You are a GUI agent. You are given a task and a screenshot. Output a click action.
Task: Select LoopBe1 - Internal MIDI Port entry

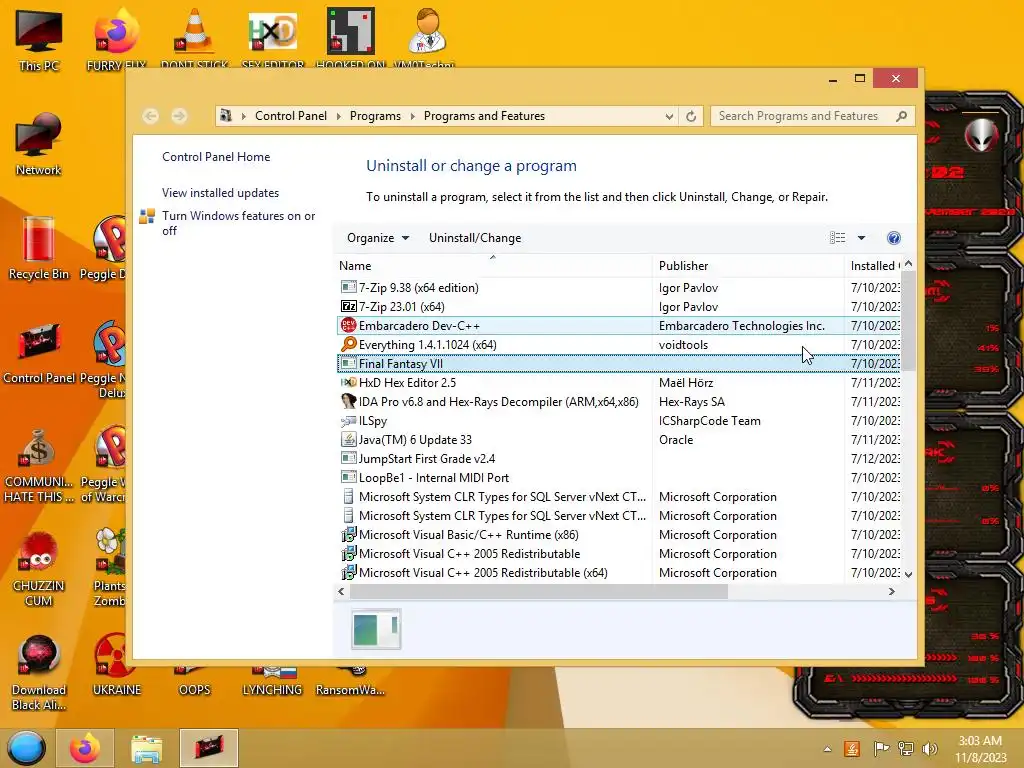[x=618, y=477]
